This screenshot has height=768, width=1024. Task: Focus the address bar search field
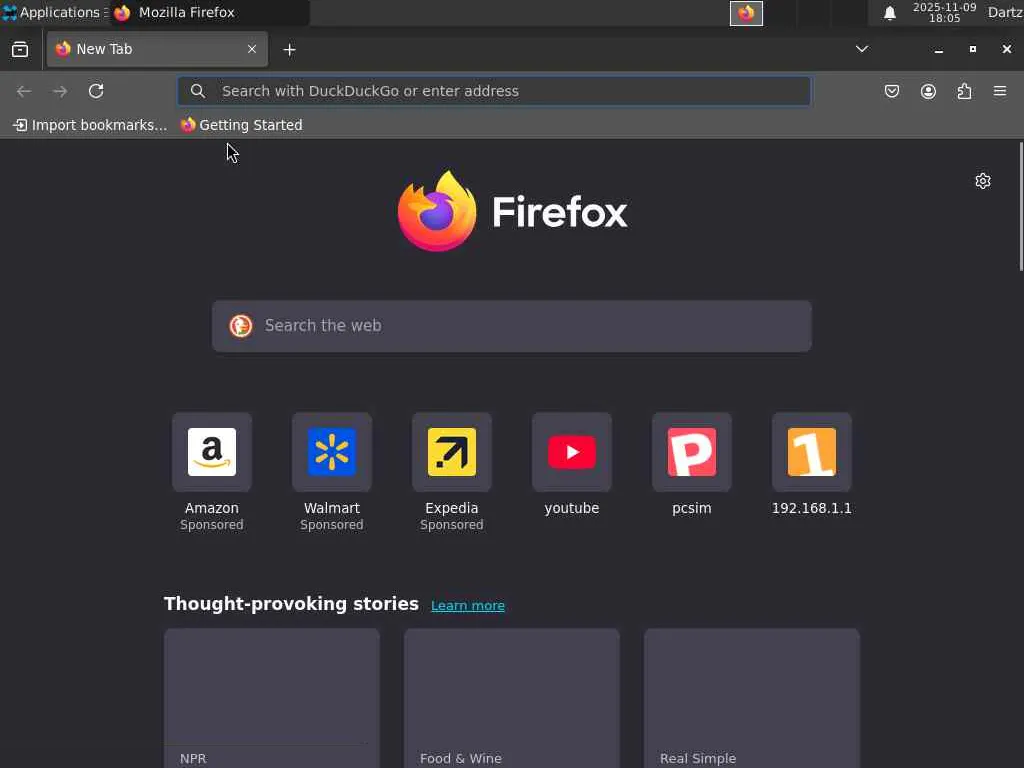tap(494, 91)
